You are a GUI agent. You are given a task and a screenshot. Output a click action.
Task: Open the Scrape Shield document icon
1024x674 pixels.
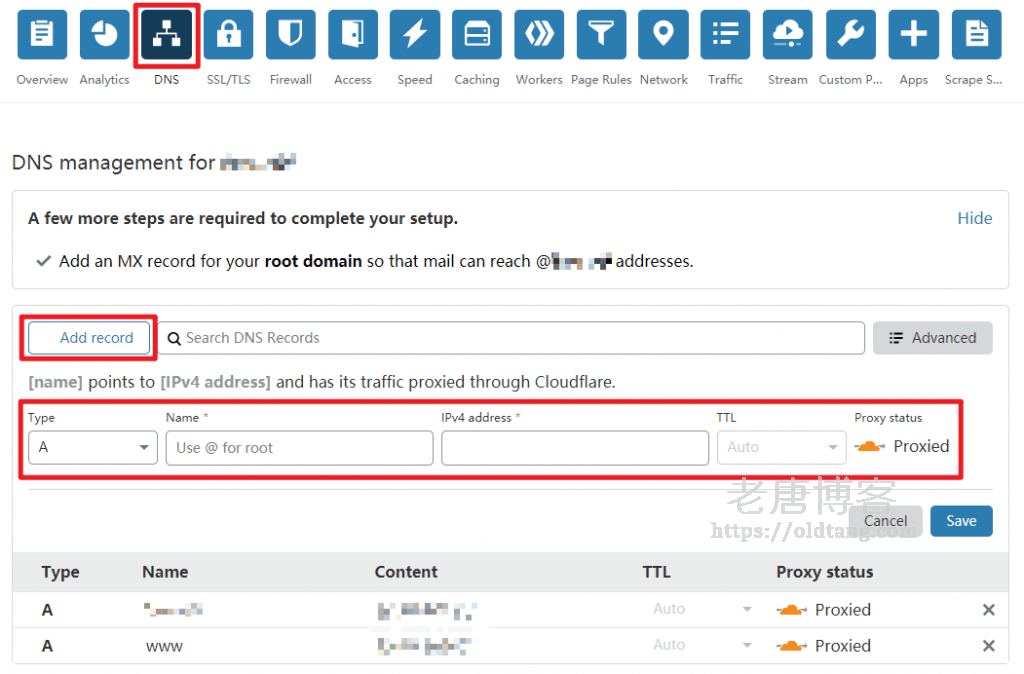pyautogui.click(x=976, y=35)
